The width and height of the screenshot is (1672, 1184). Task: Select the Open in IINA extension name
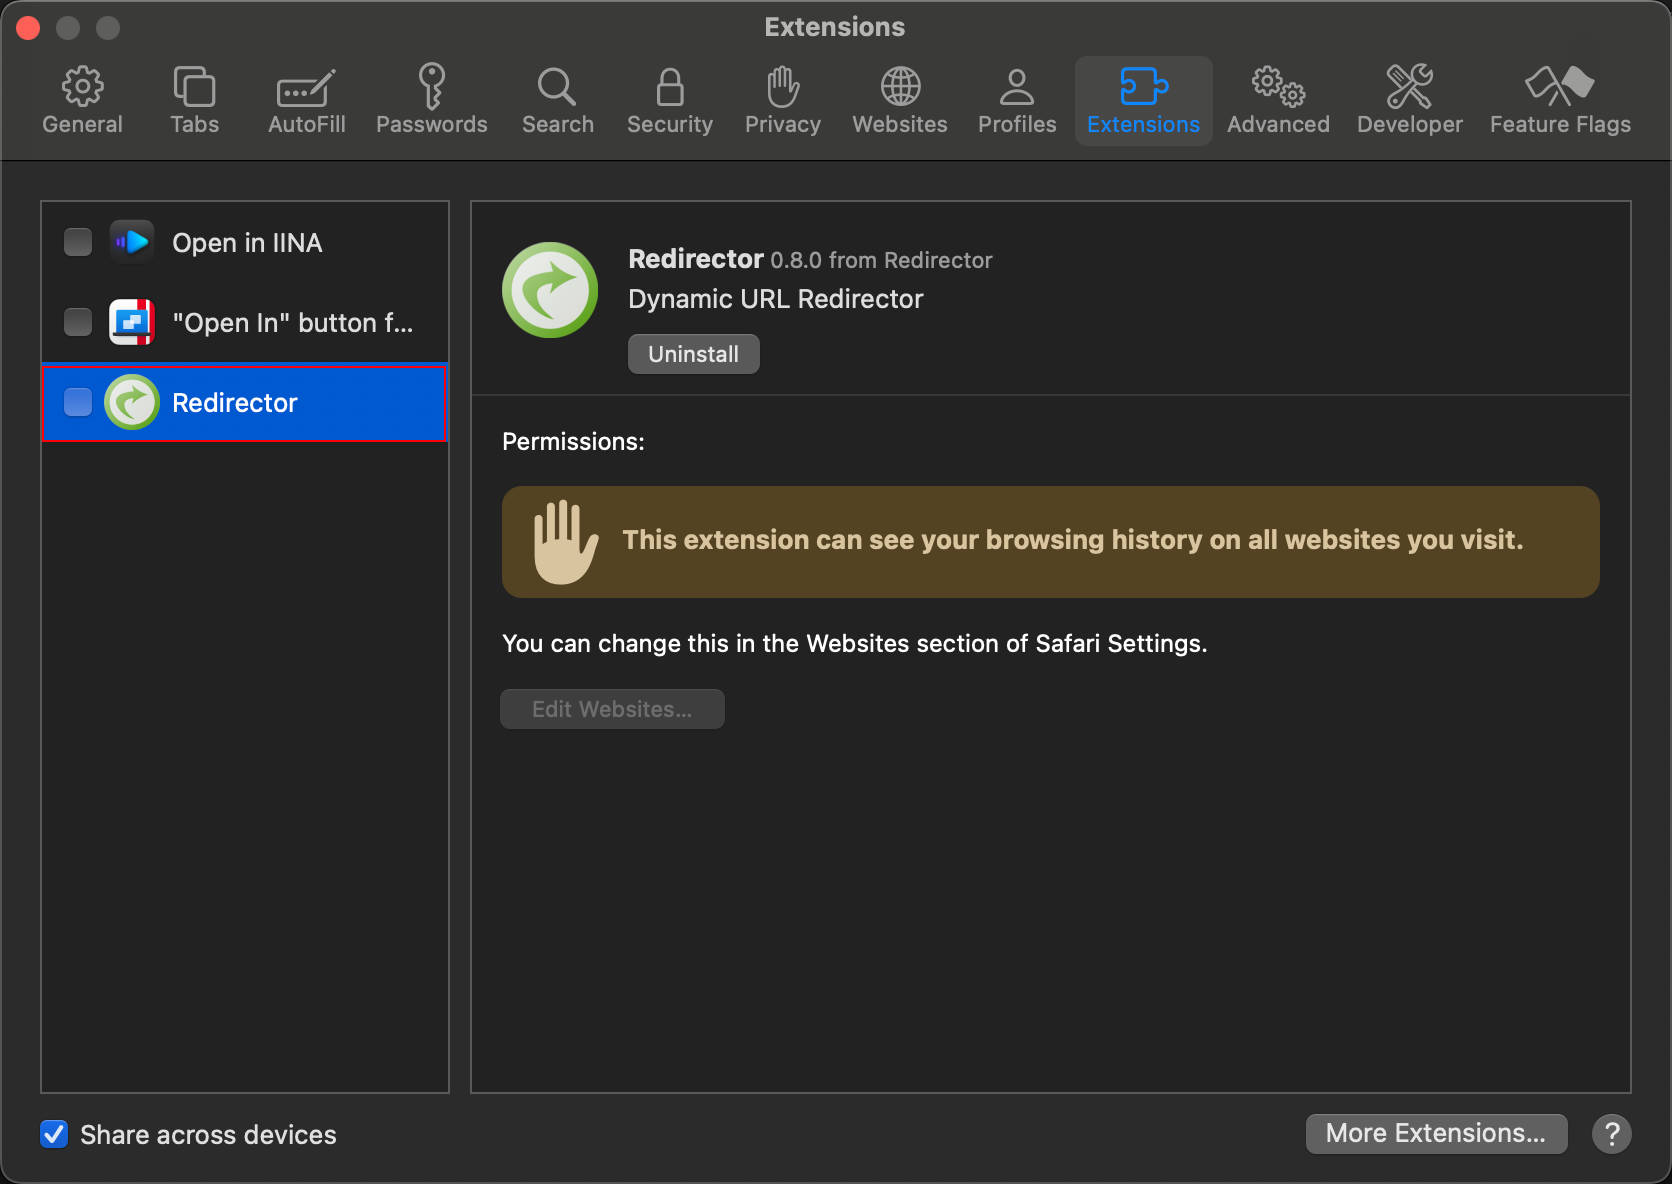click(247, 243)
